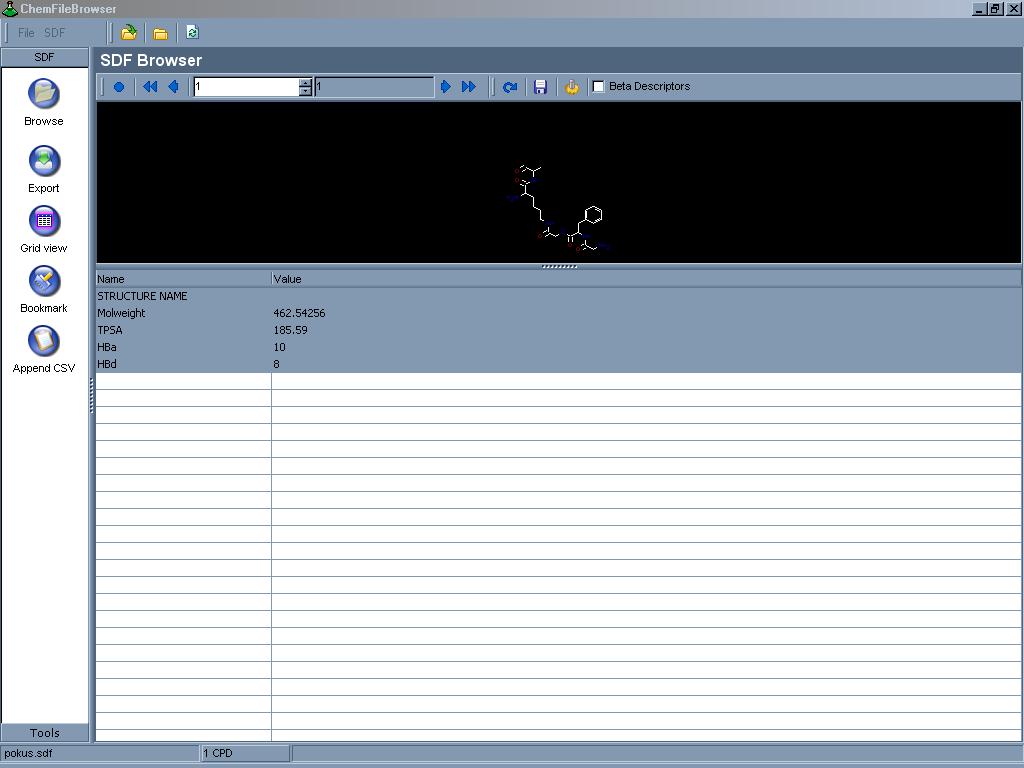Click the Export sidebar icon

(44, 161)
